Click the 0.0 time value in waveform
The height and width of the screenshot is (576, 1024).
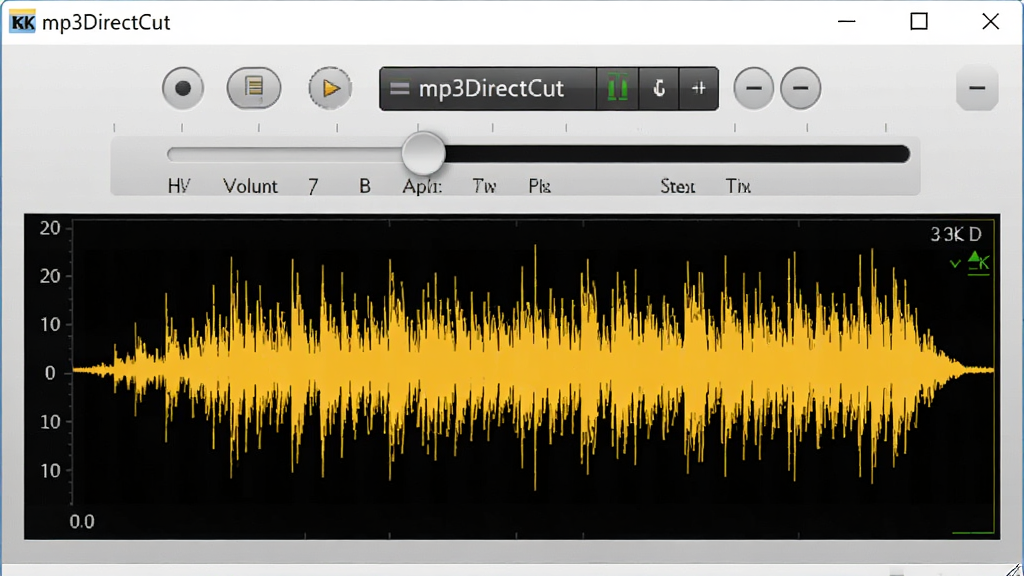[82, 521]
